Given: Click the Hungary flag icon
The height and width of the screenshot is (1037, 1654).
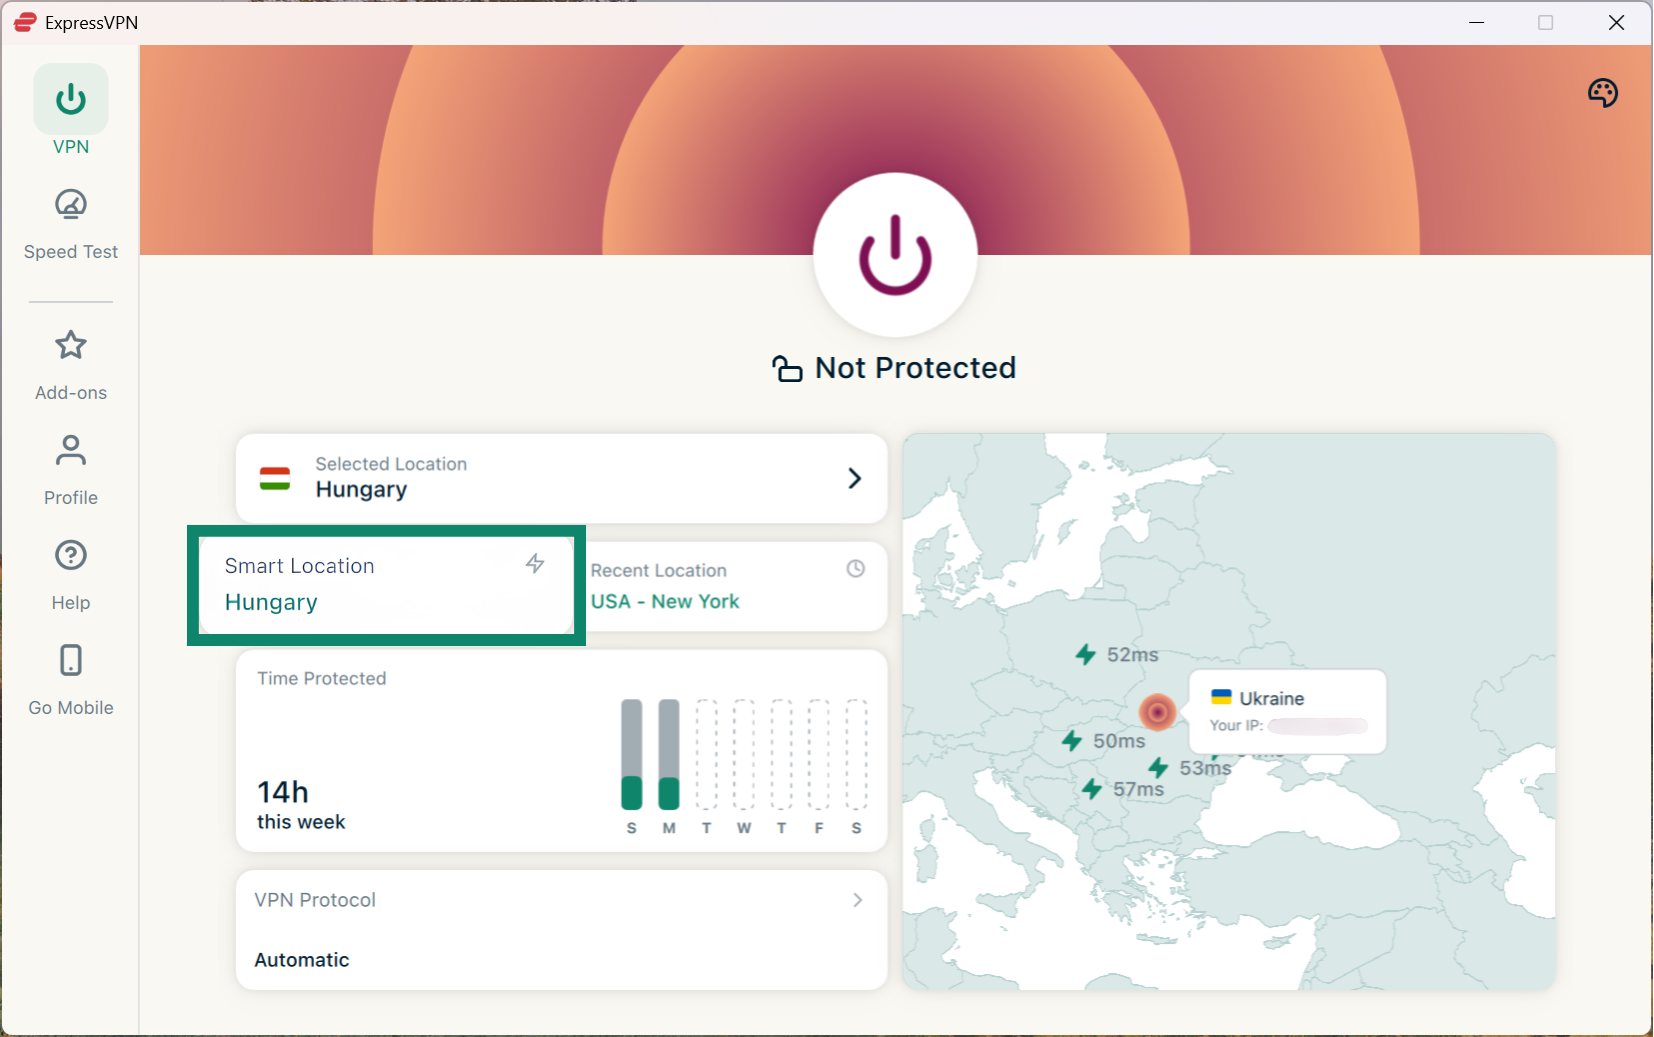Looking at the screenshot, I should pos(275,478).
